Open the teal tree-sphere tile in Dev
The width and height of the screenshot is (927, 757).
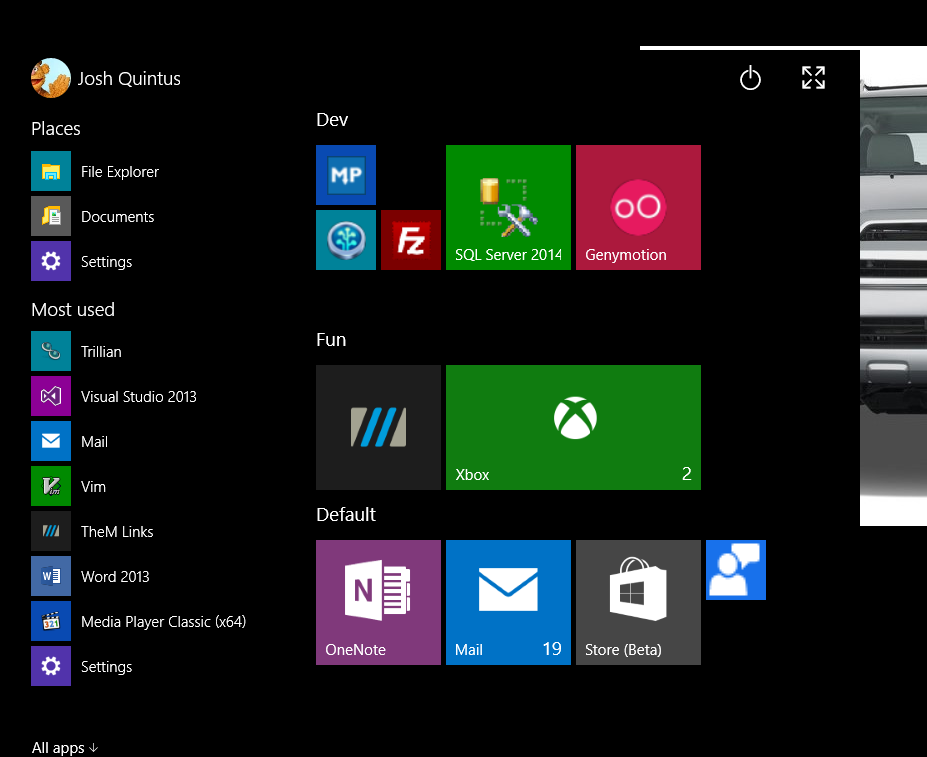pos(346,240)
